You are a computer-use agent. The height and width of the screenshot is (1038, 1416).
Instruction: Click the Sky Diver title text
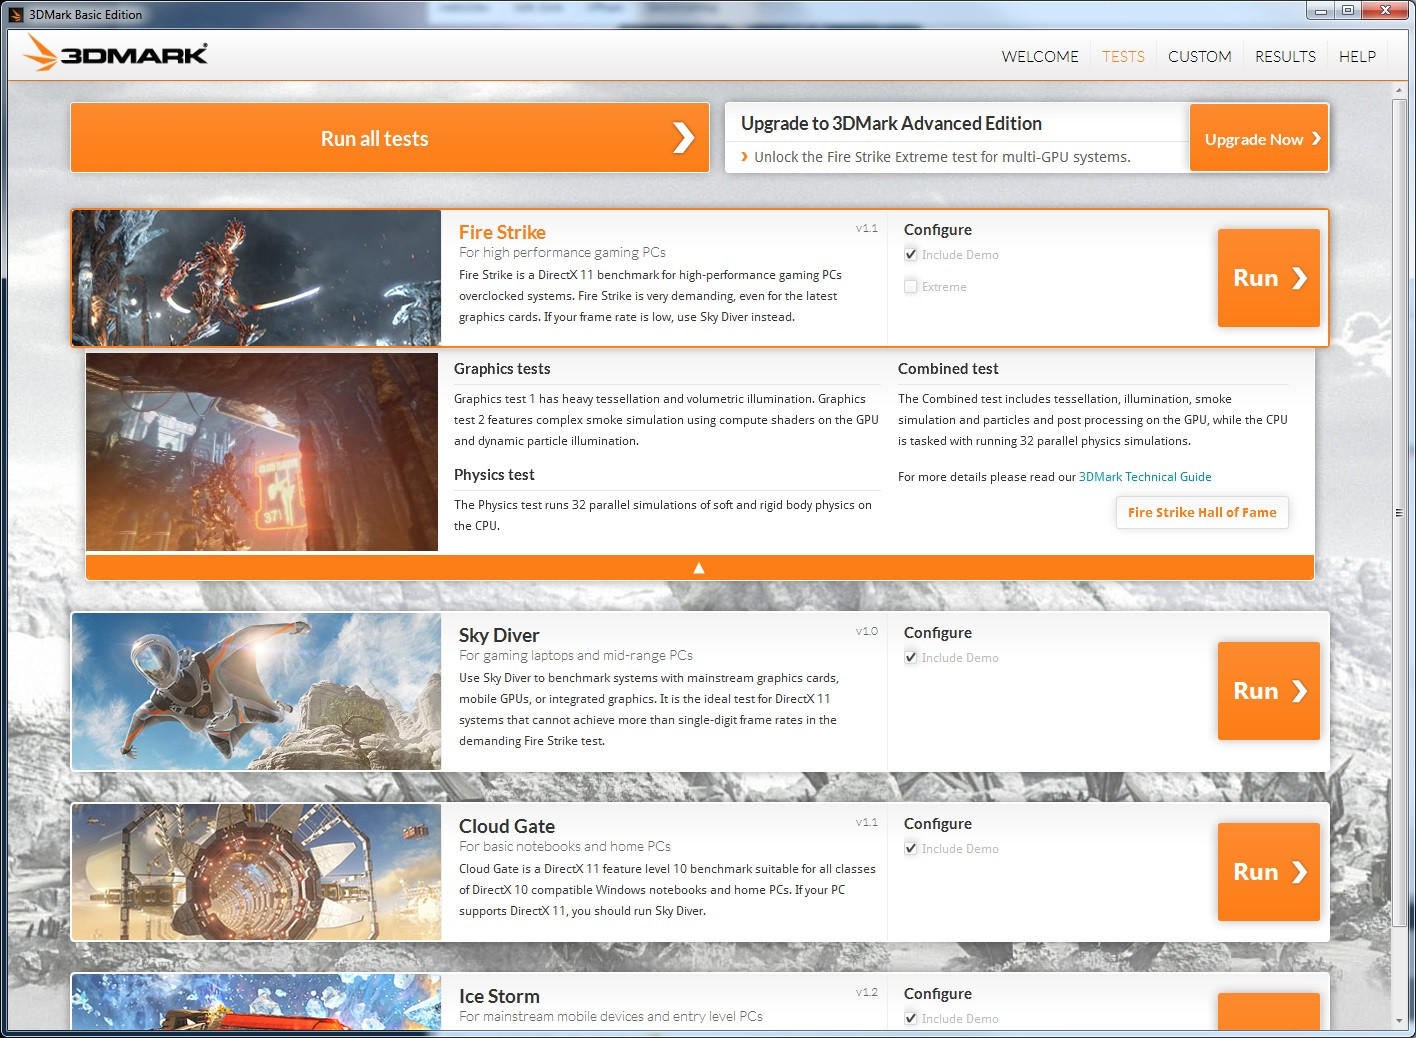[x=499, y=635]
